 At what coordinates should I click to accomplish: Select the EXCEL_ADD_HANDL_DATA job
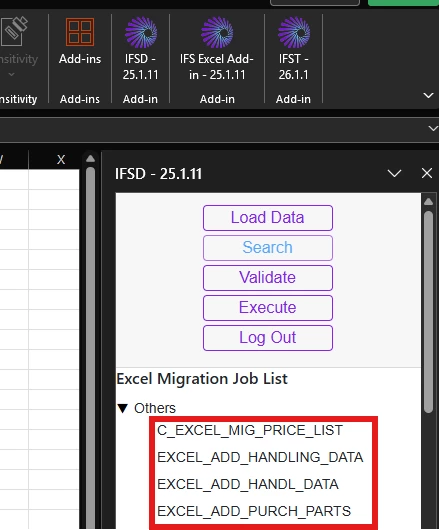click(x=248, y=484)
